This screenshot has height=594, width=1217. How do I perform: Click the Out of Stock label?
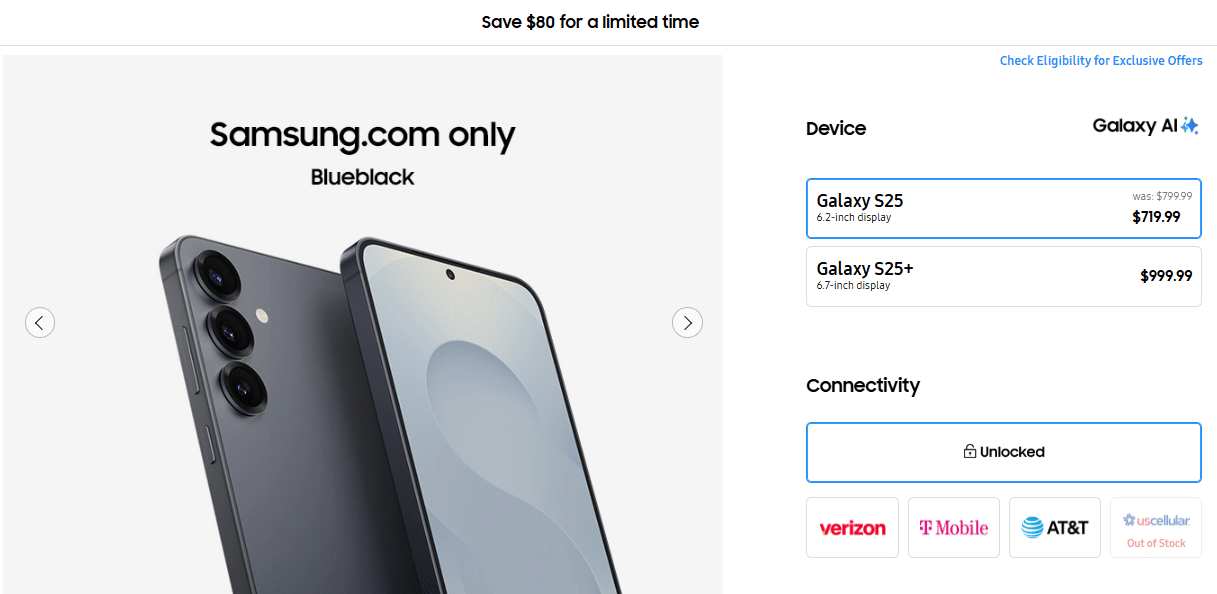[1156, 543]
